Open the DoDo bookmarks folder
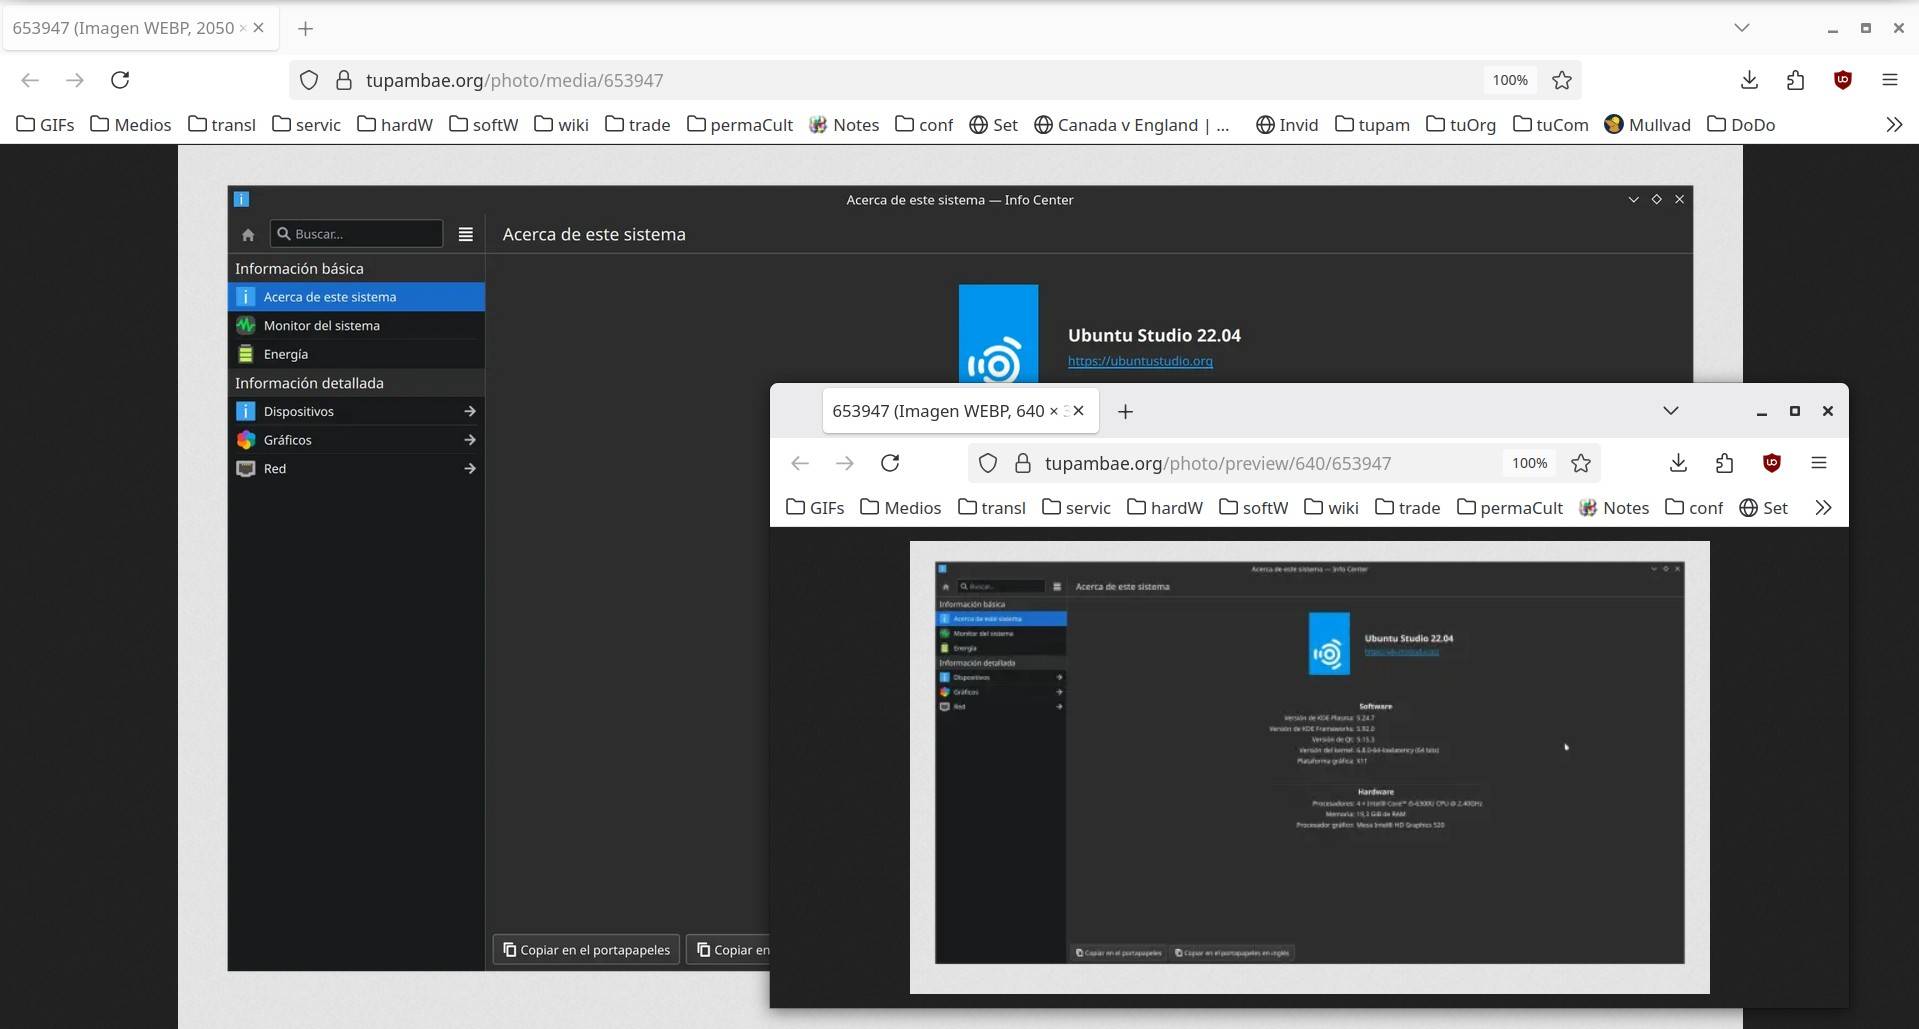 click(x=1741, y=124)
